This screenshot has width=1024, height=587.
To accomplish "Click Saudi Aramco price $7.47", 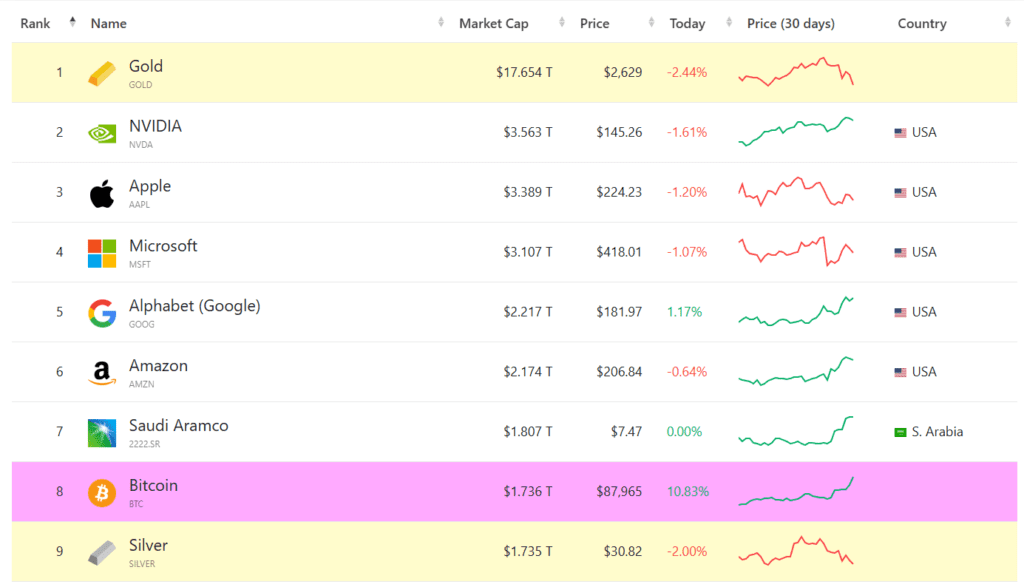I will (x=627, y=432).
